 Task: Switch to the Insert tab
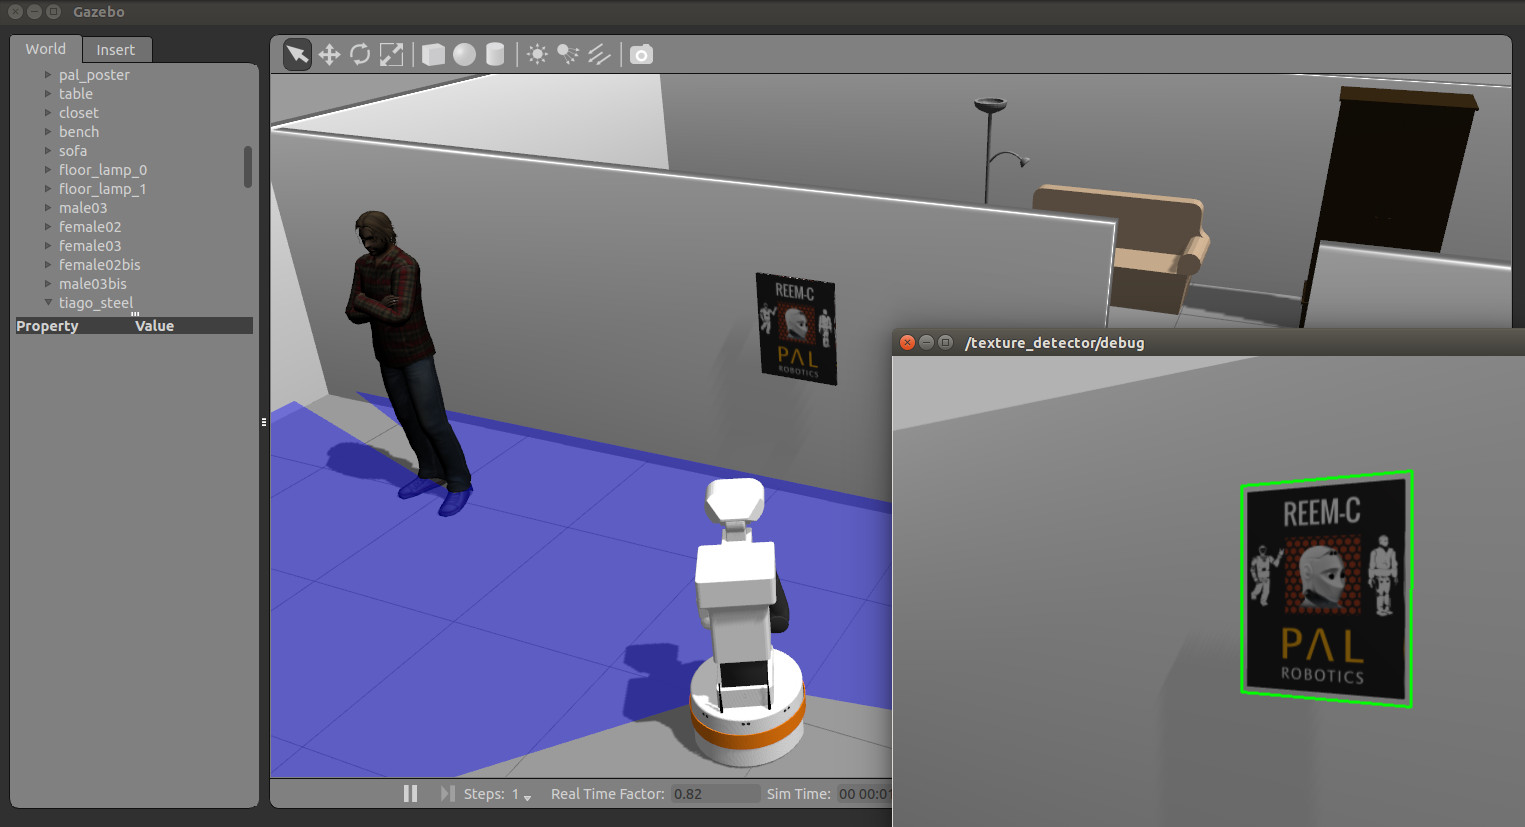(x=115, y=50)
